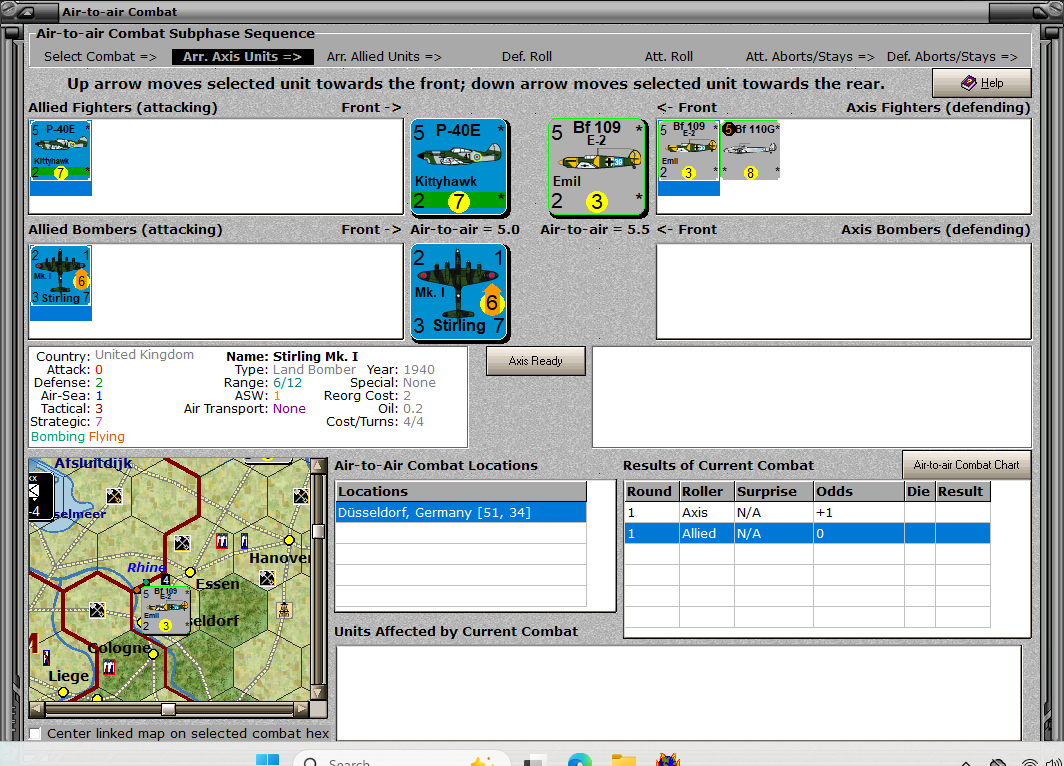
Task: Click the Cologne city label on the map
Action: 119,647
